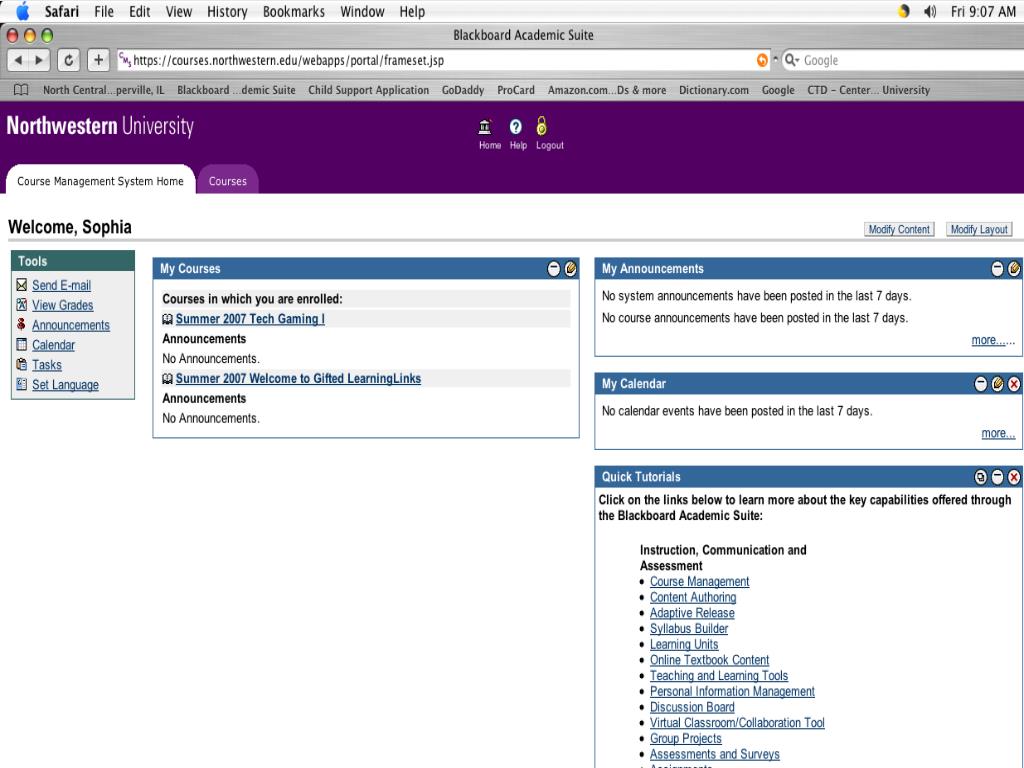Open the Virtual Classroom/Collaboration Tool link
The width and height of the screenshot is (1024, 768).
[x=737, y=722]
